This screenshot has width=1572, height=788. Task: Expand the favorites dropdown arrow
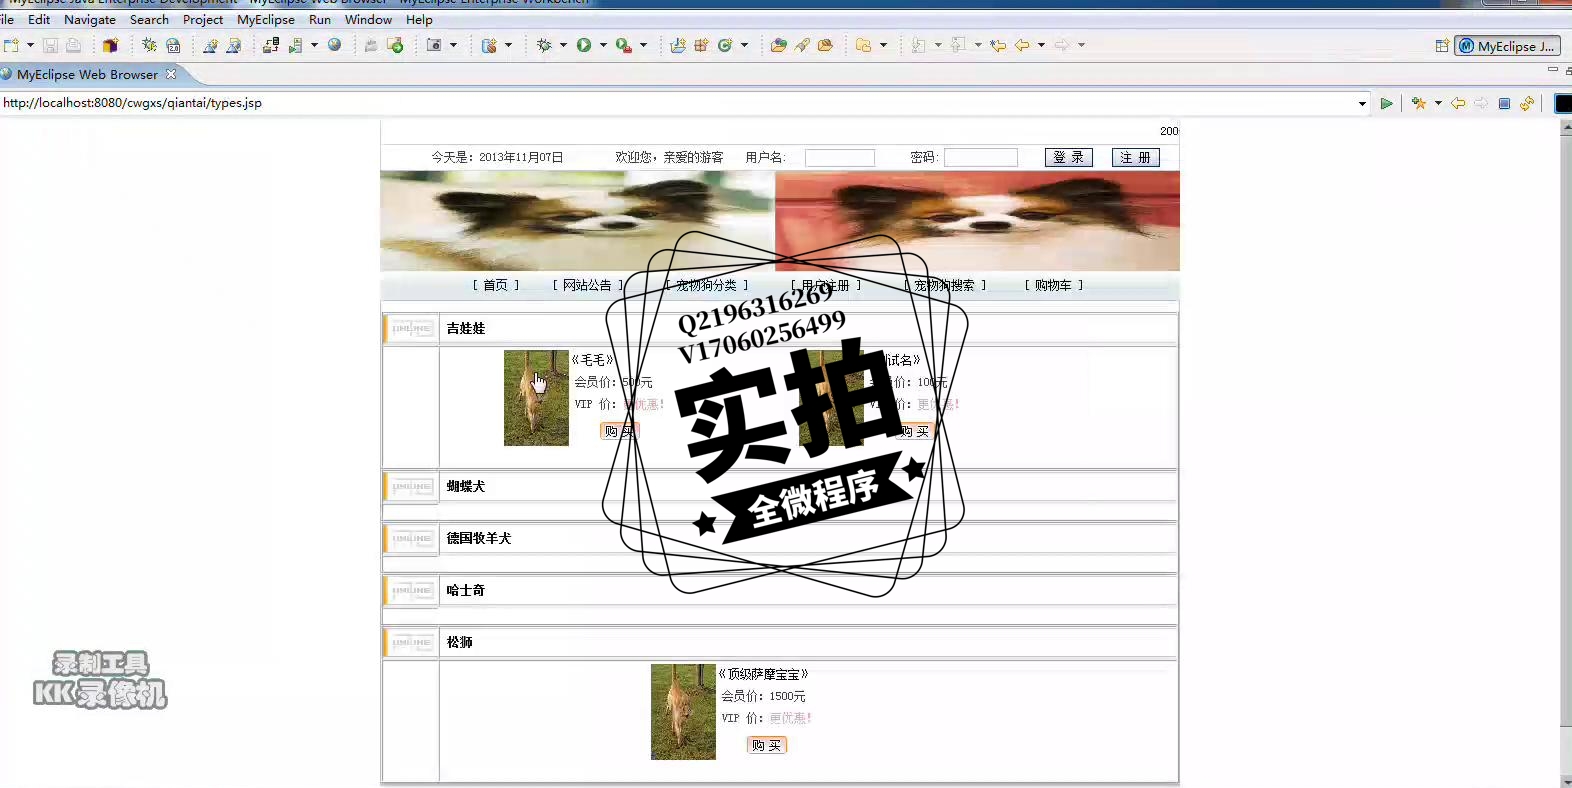1438,103
